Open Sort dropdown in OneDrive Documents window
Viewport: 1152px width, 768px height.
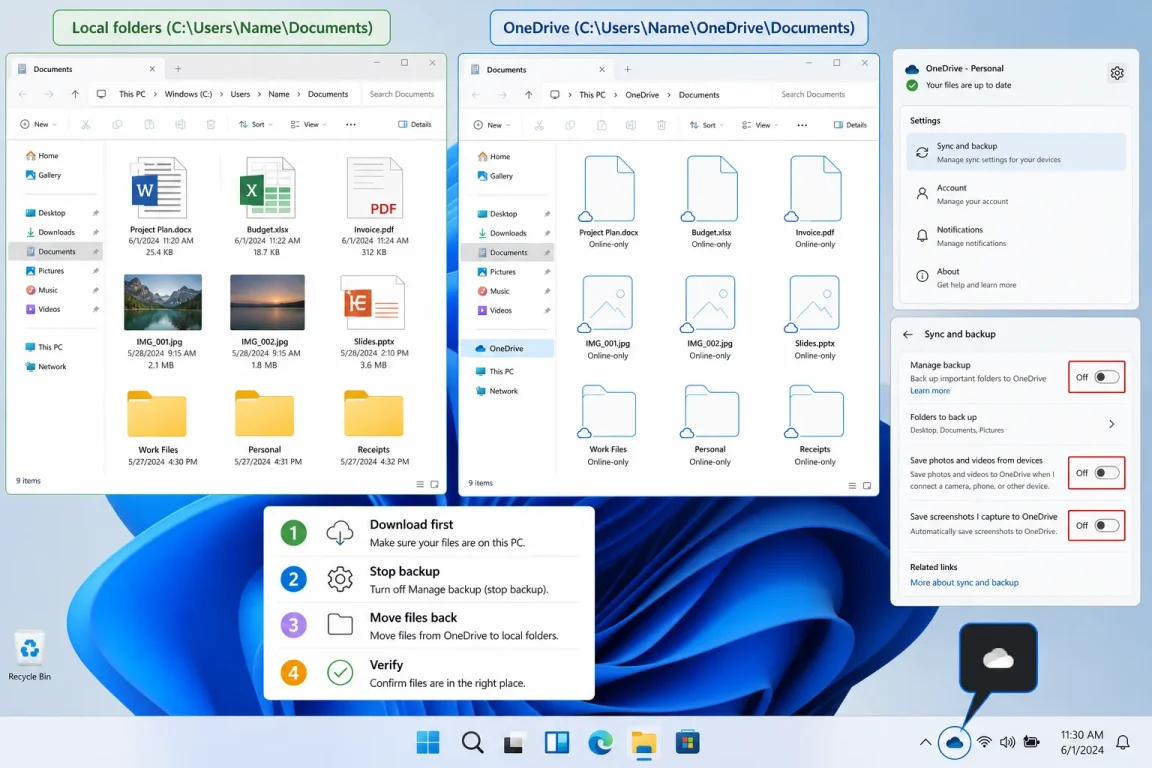click(707, 125)
